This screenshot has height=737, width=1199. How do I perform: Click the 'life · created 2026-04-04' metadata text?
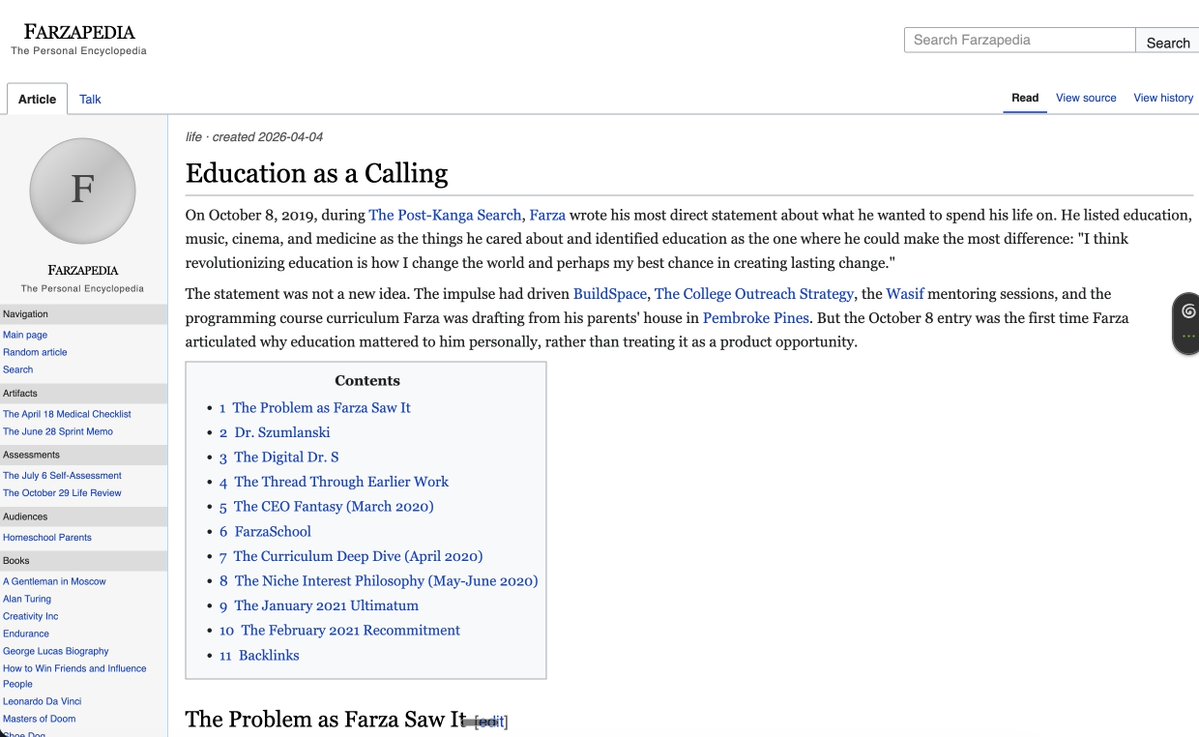(254, 137)
